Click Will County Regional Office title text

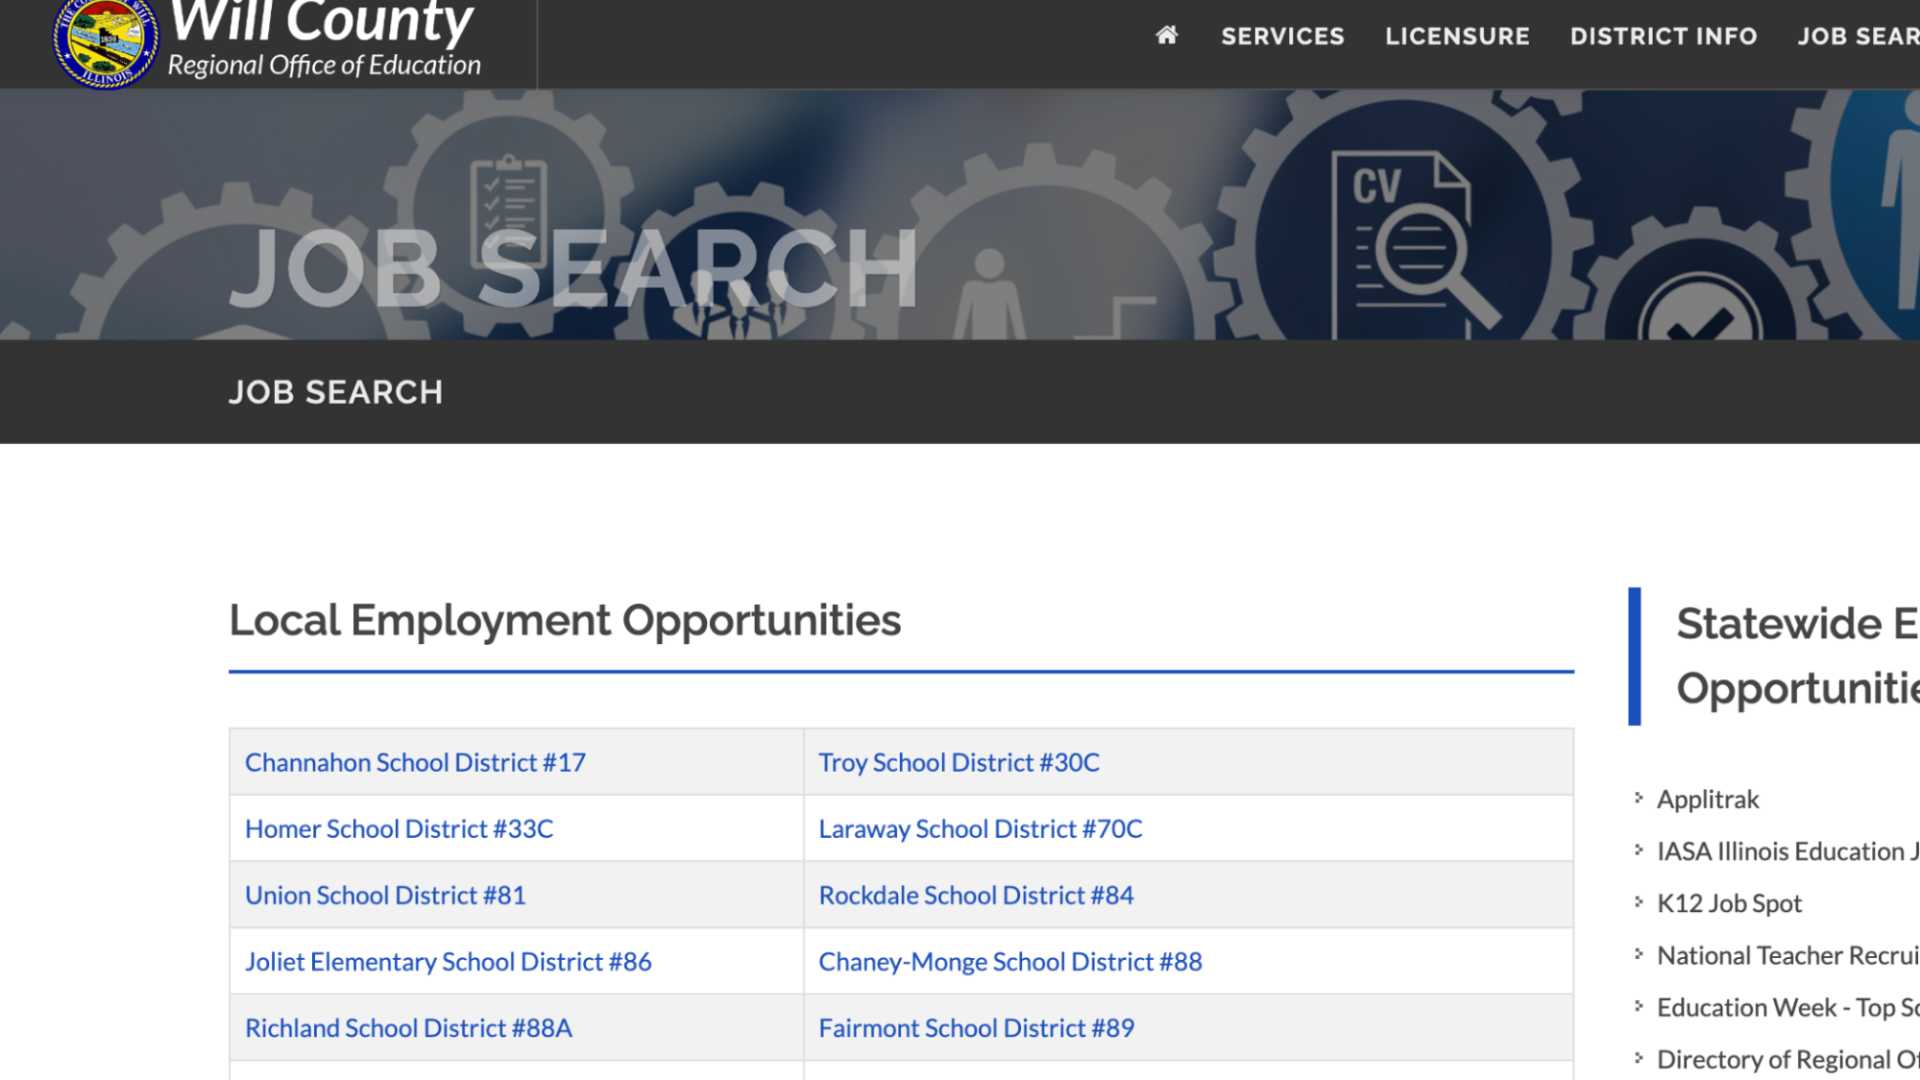[x=322, y=40]
